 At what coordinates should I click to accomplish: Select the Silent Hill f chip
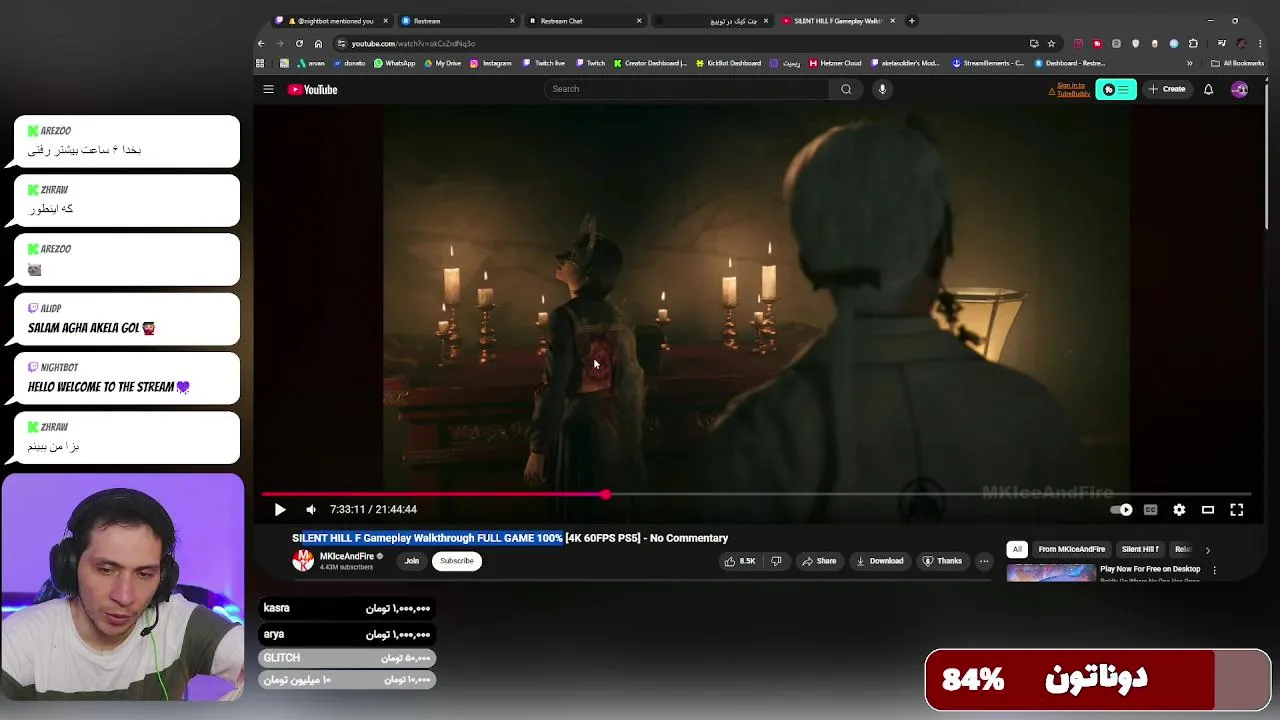pyautogui.click(x=1140, y=549)
